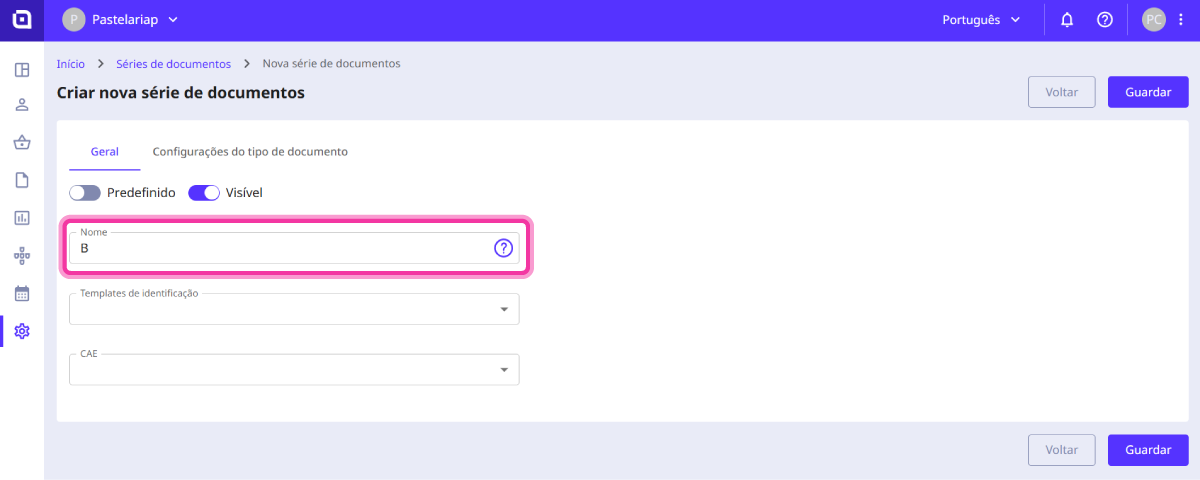Enable the Predefinido toggle

pyautogui.click(x=85, y=192)
